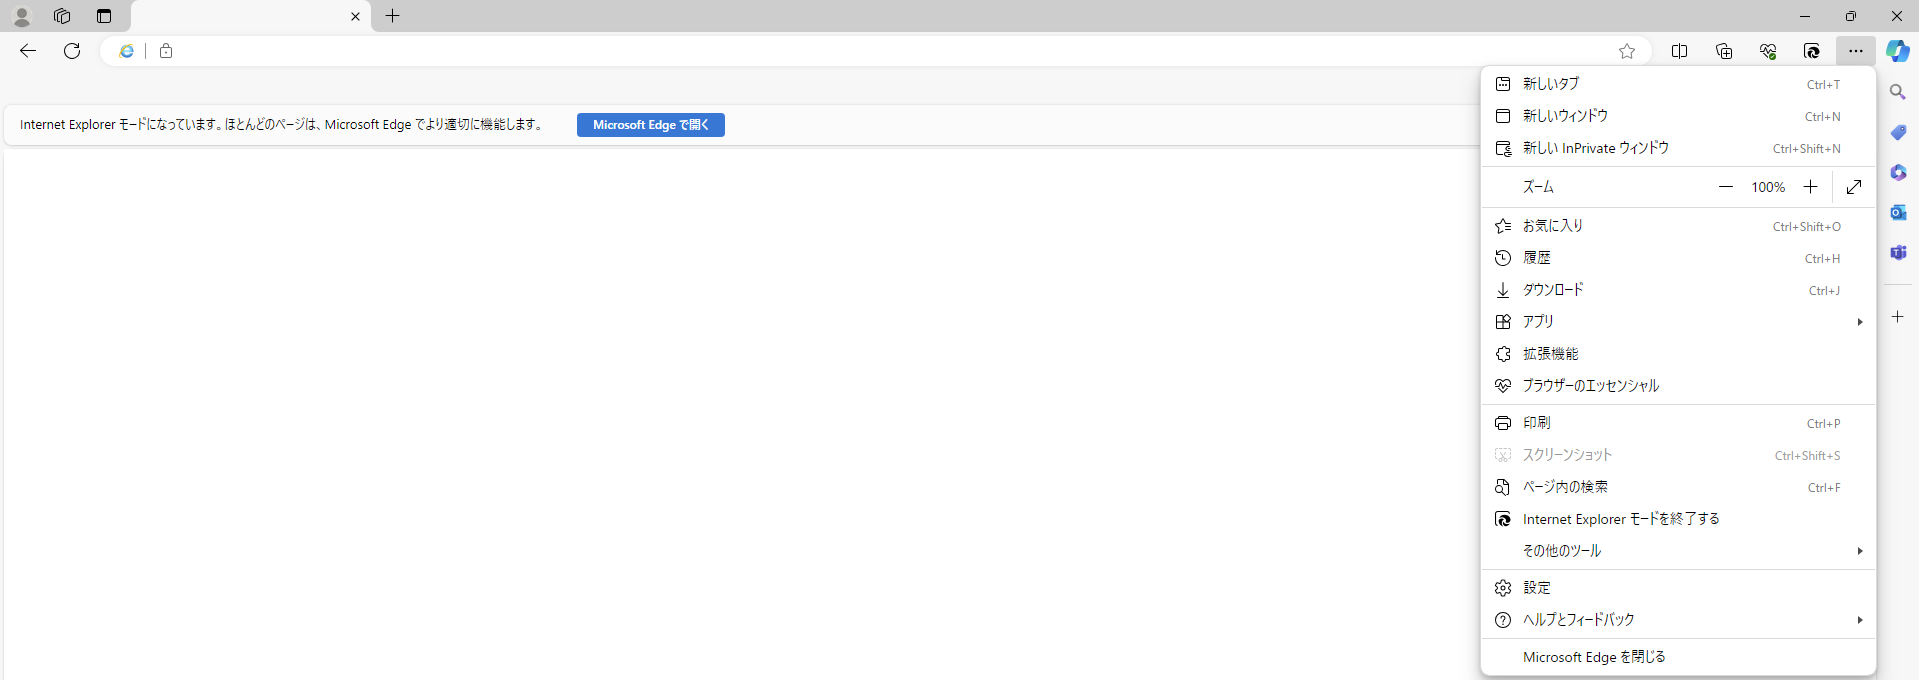This screenshot has height=680, width=1919.
Task: Choose Internet Explorer モードを終了する menu item
Action: click(x=1620, y=519)
